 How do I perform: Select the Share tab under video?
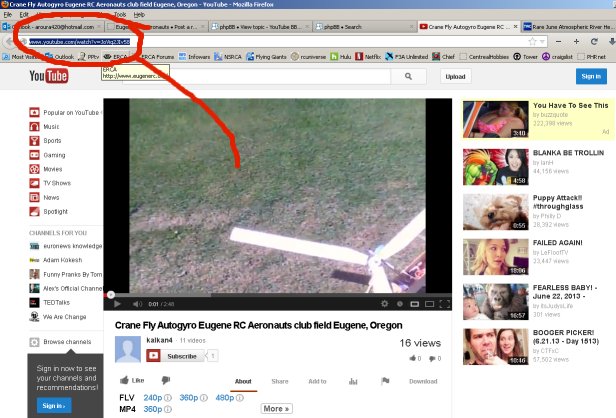pyautogui.click(x=280, y=381)
